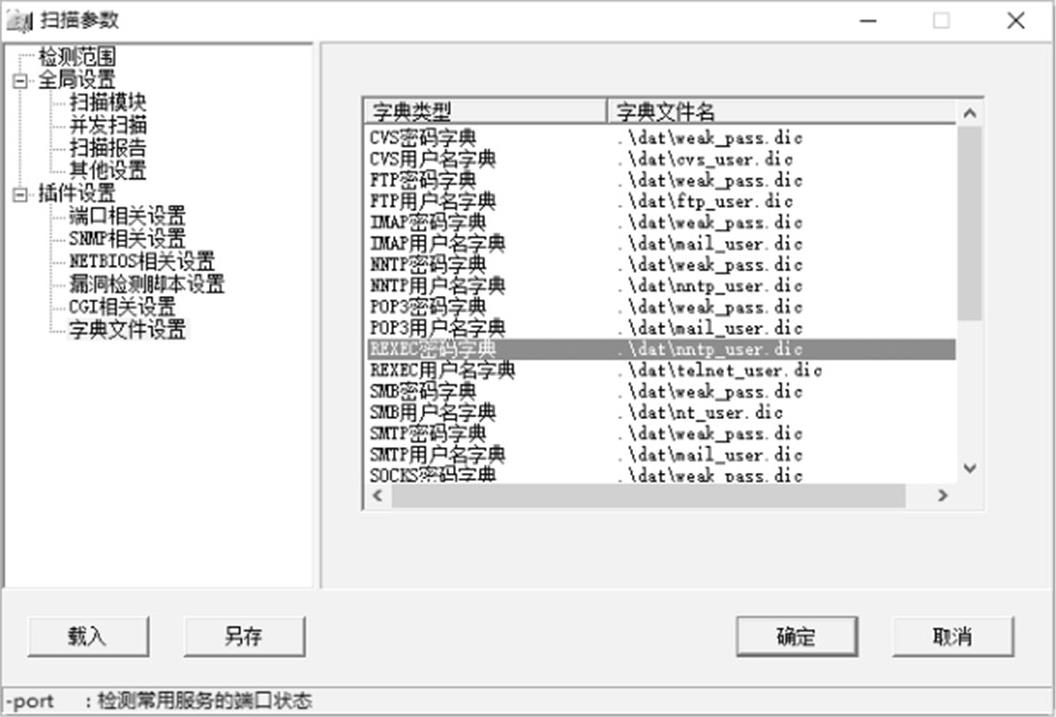Open 扫描模块 settings
Image resolution: width=1056 pixels, height=717 pixels.
click(x=108, y=102)
